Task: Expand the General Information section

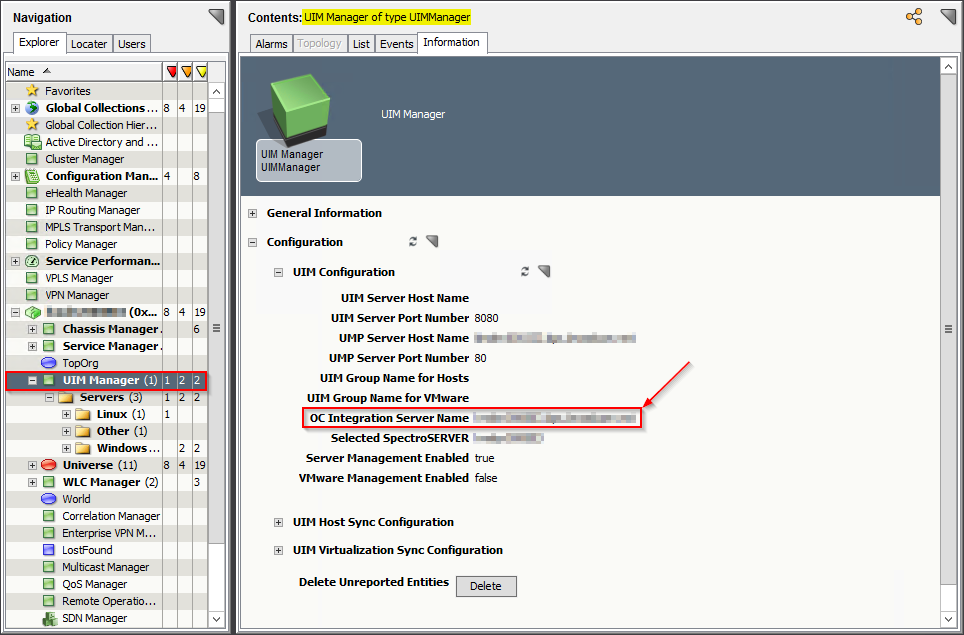Action: coord(253,213)
